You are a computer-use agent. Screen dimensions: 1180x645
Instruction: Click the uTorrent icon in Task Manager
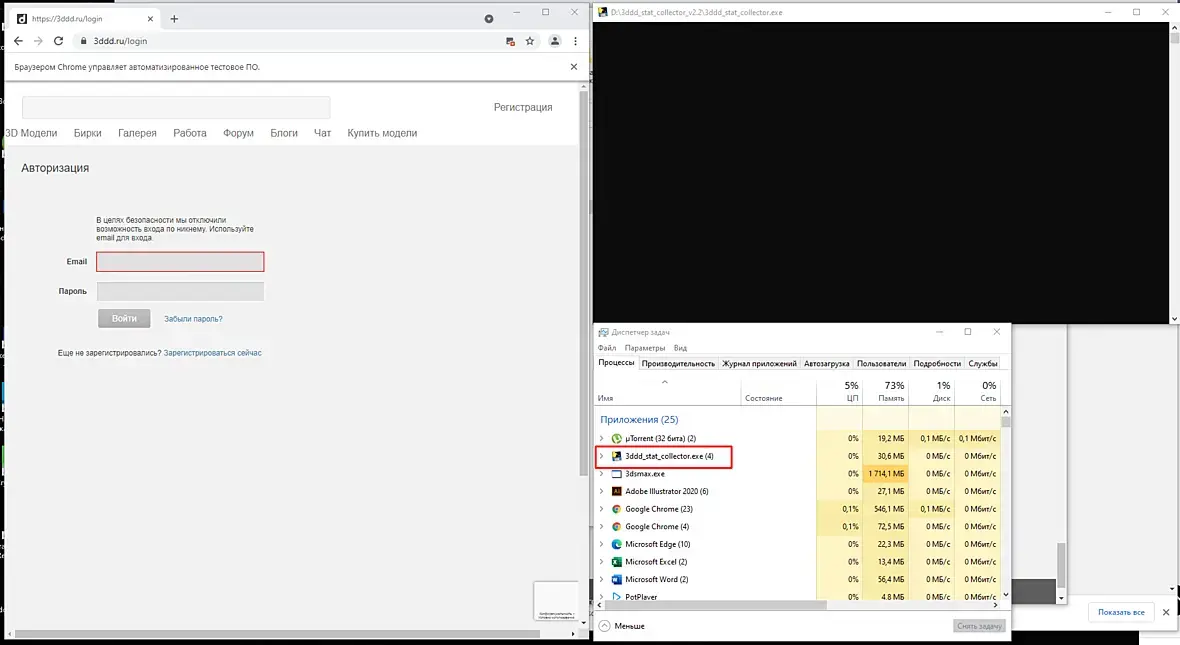pyautogui.click(x=616, y=438)
